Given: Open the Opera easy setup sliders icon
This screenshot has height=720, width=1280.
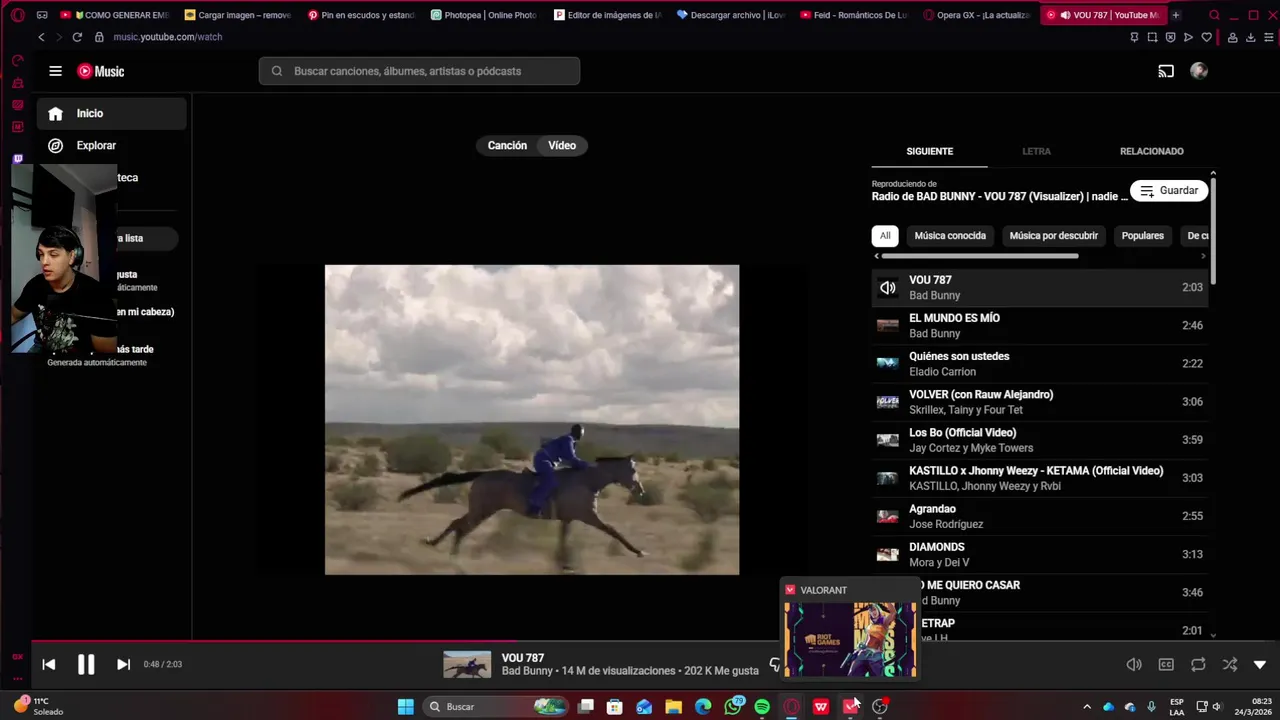Looking at the screenshot, I should (1270, 37).
